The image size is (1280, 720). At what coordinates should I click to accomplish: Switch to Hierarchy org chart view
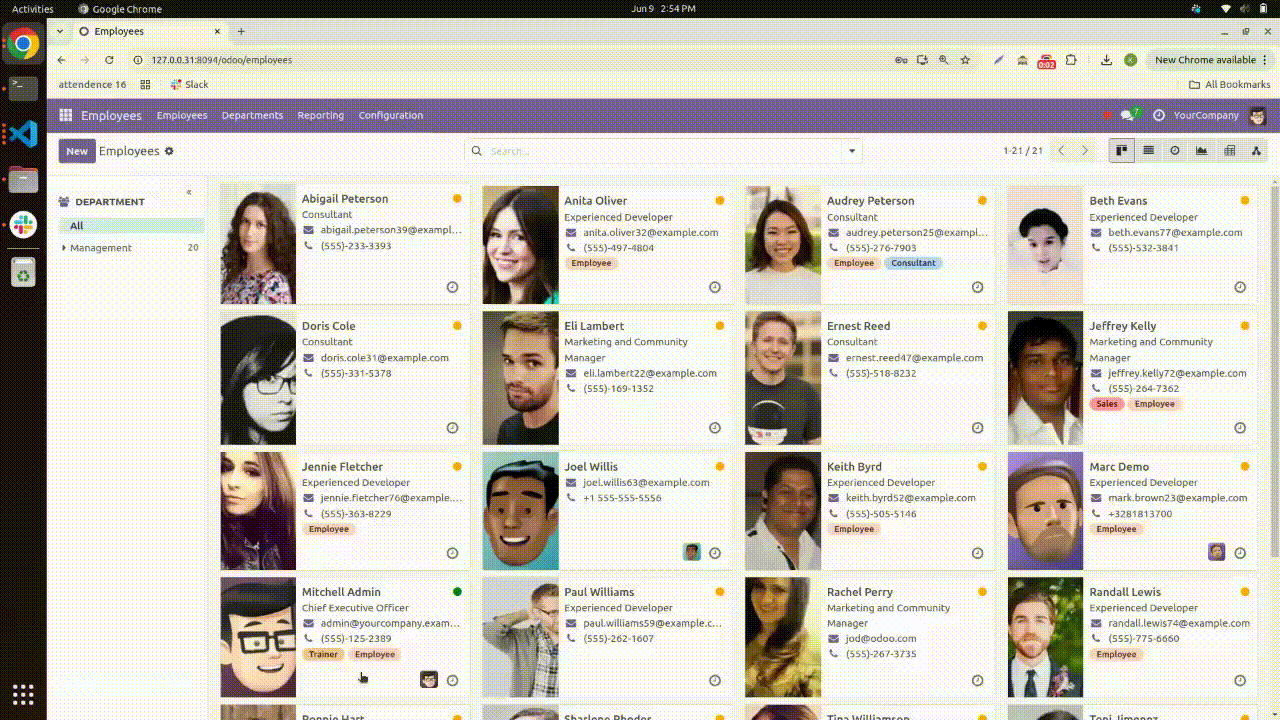1256,151
